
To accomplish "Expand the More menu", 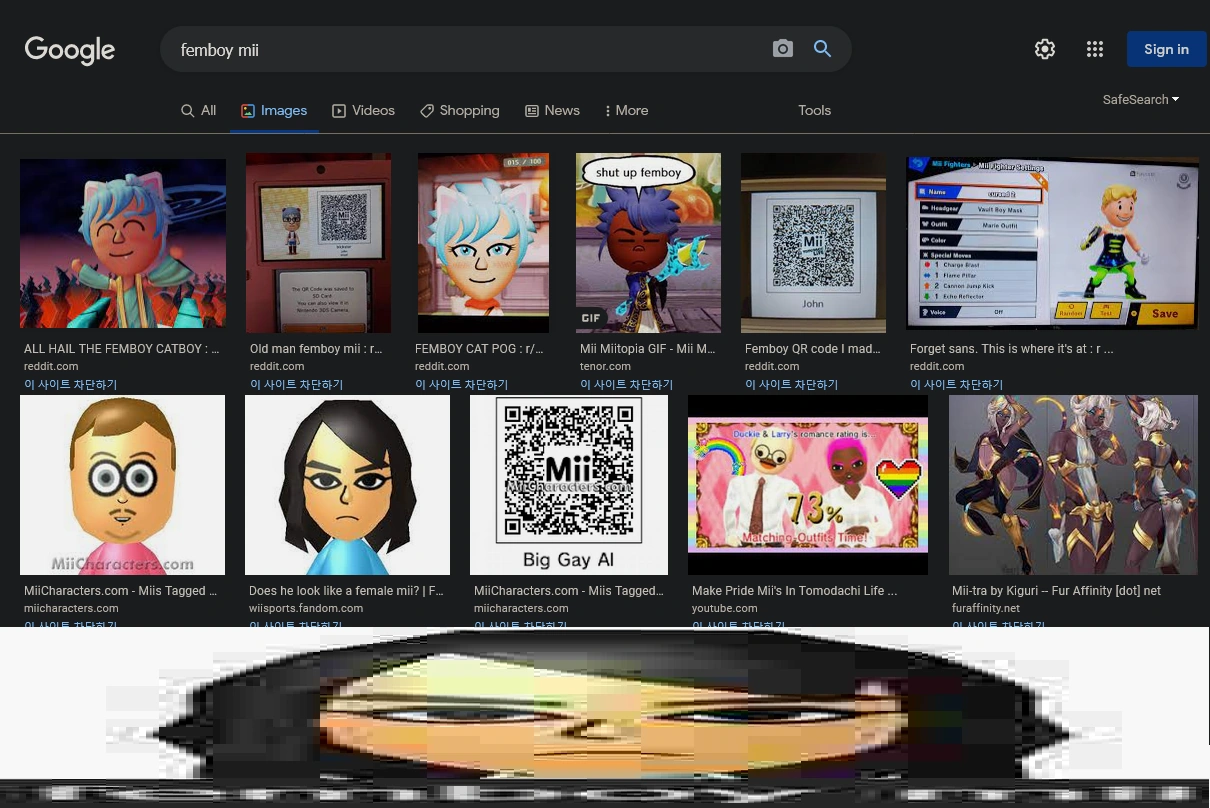I will (627, 110).
